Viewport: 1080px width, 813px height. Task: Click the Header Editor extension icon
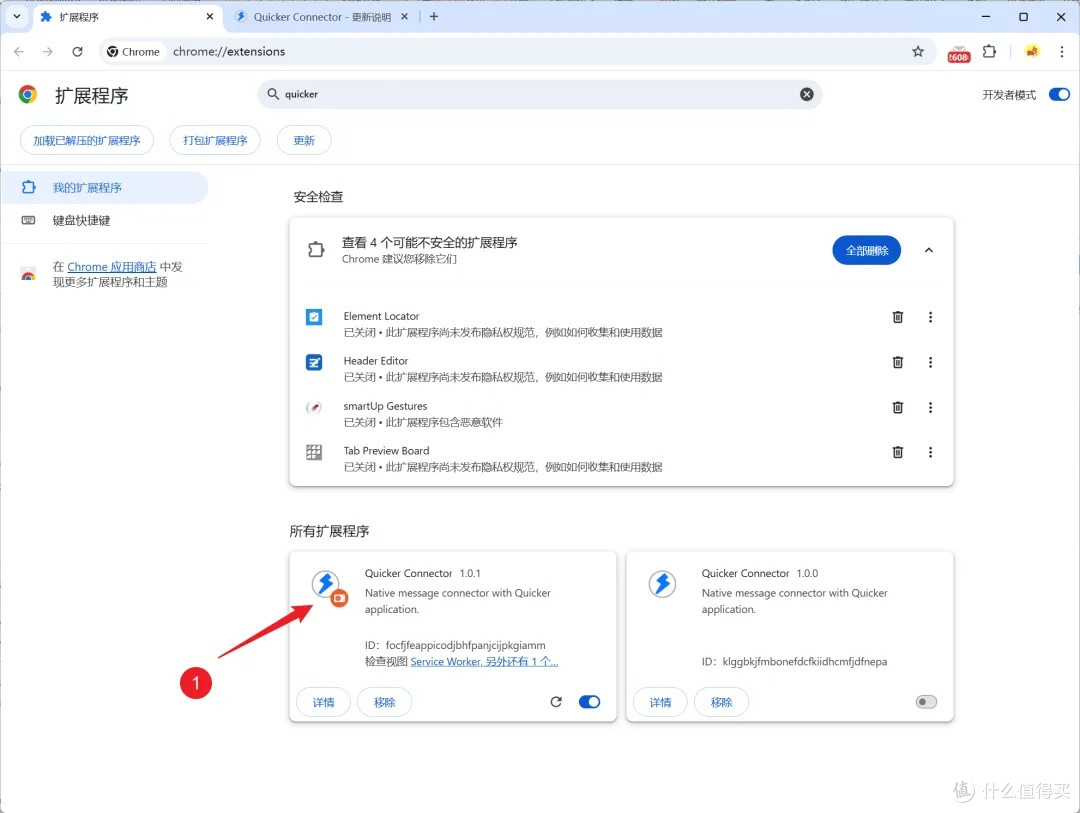tap(314, 362)
